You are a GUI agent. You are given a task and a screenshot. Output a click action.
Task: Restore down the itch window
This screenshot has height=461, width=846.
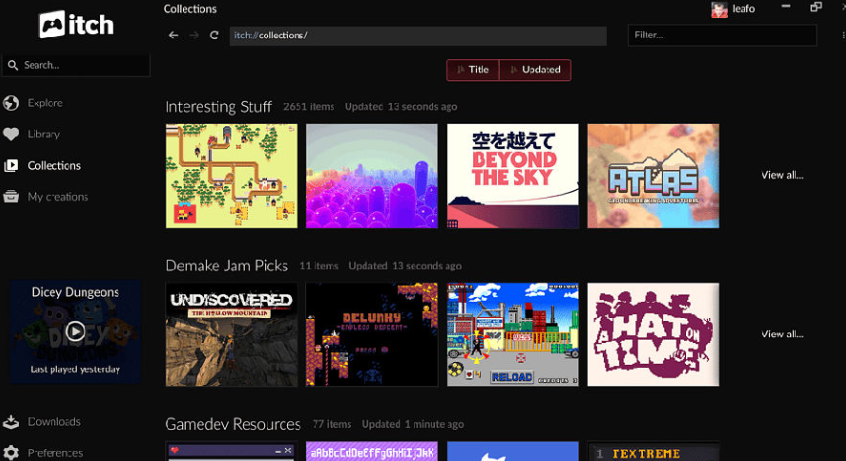pyautogui.click(x=816, y=6)
